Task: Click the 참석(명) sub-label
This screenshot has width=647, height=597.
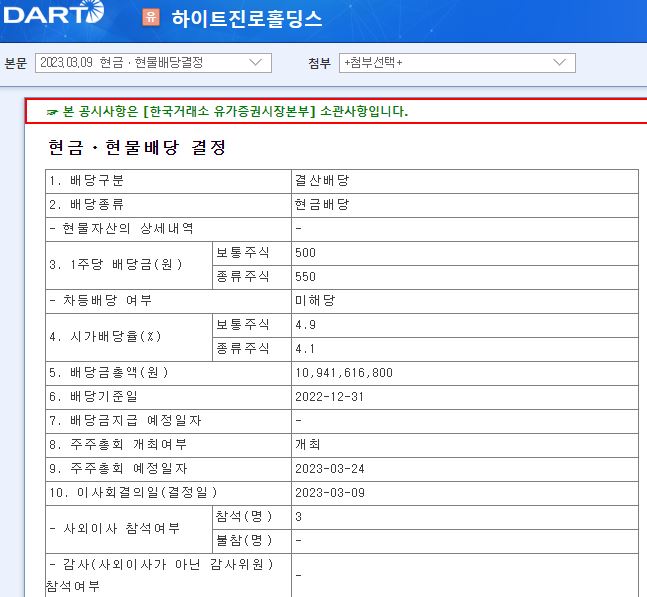Action: [244, 517]
